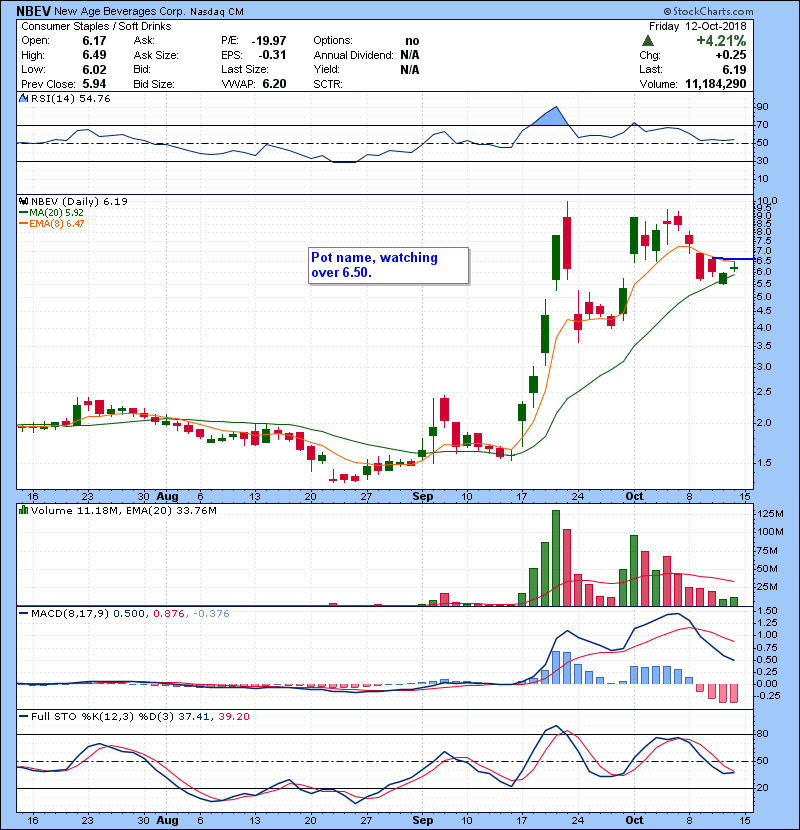Click the 'SCTR:' label
The height and width of the screenshot is (830, 800).
pos(328,84)
